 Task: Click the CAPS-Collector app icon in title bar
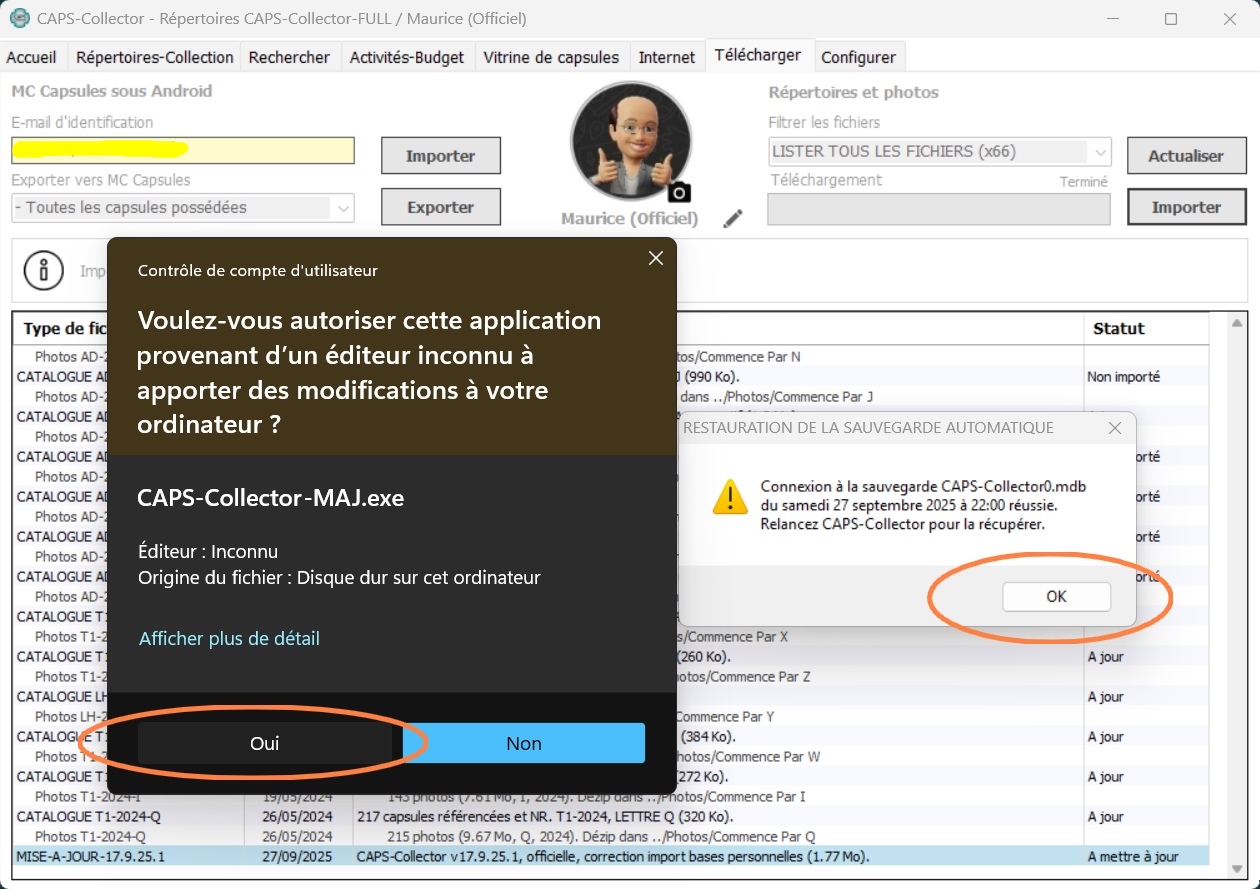18,18
